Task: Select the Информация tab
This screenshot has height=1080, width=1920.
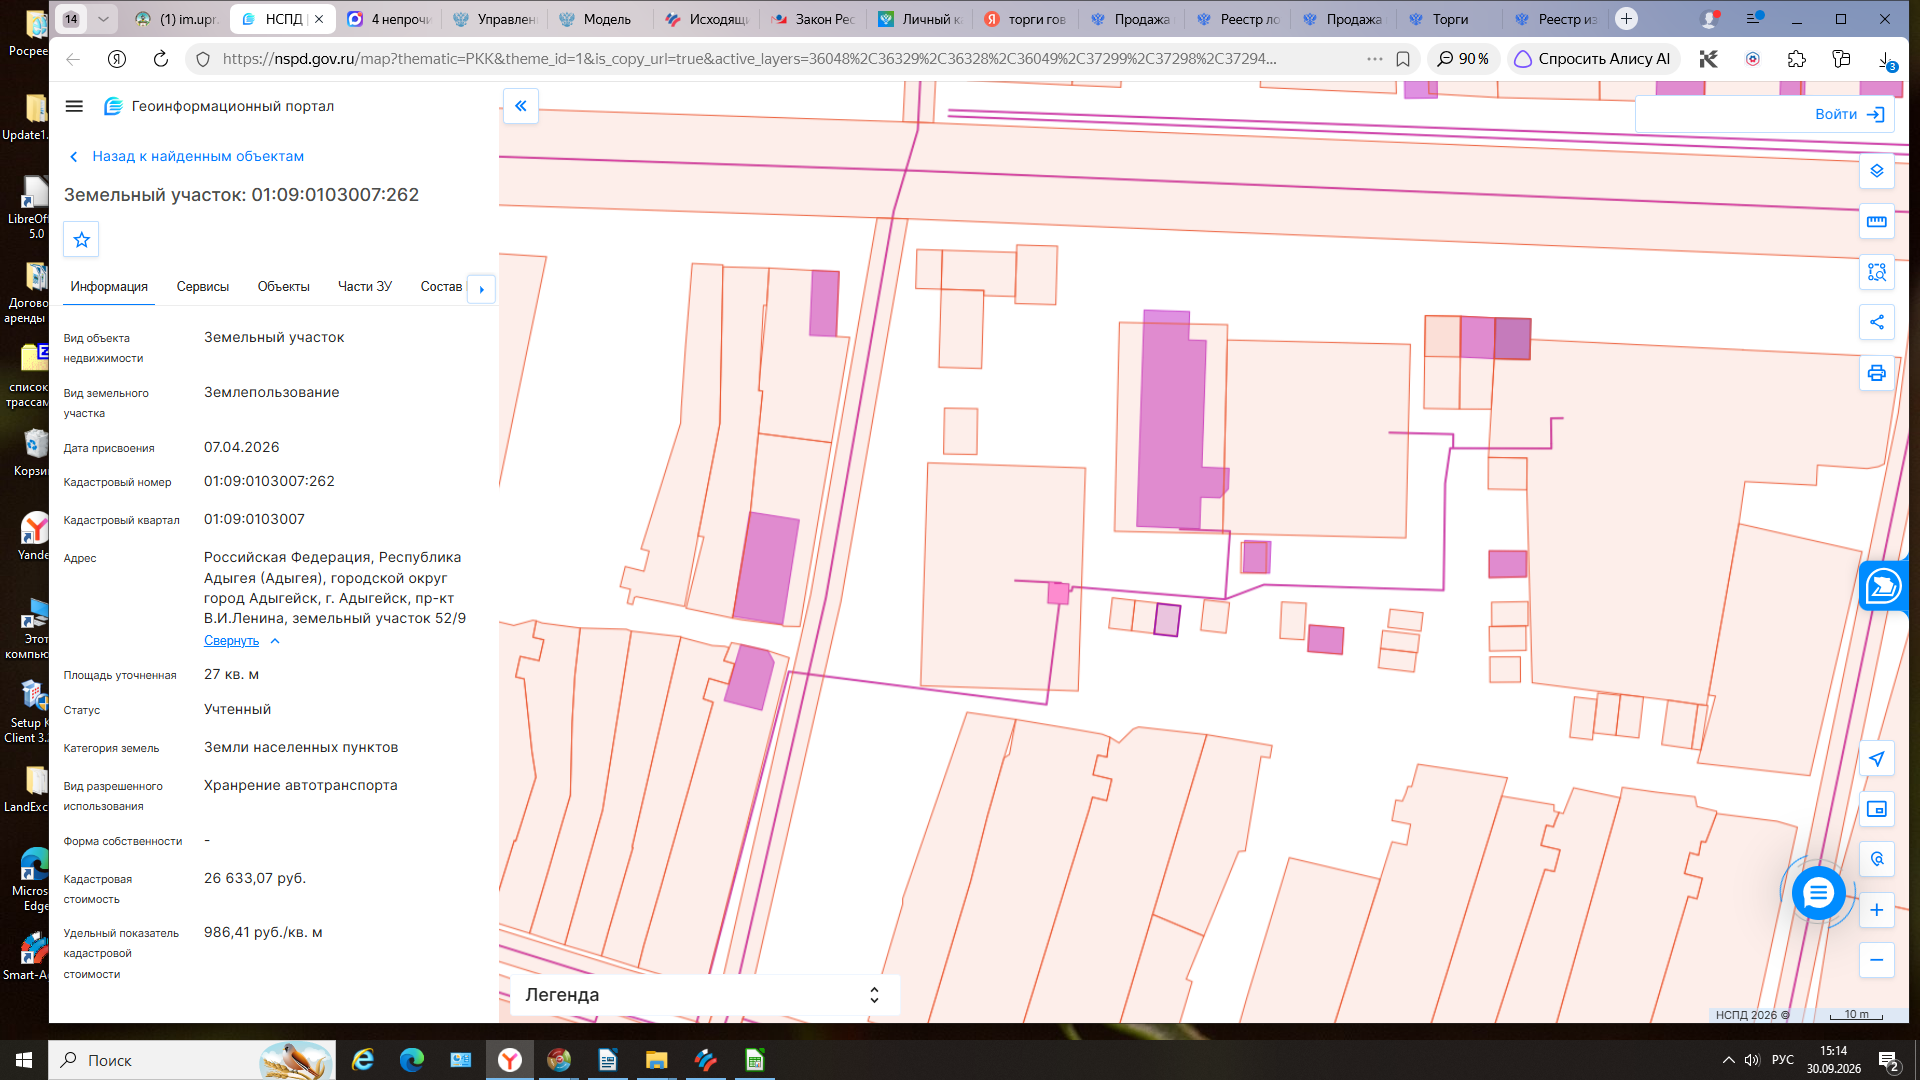Action: [x=109, y=287]
